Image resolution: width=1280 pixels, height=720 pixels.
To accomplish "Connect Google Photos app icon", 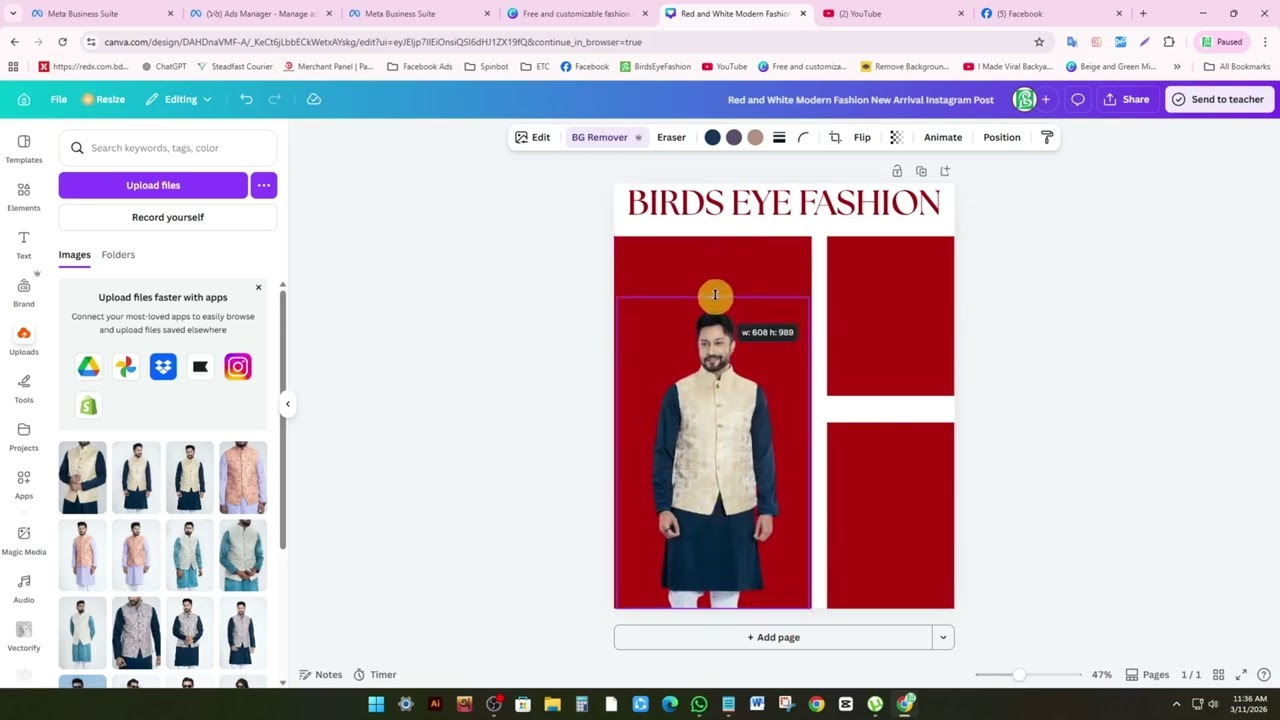I will pos(126,367).
